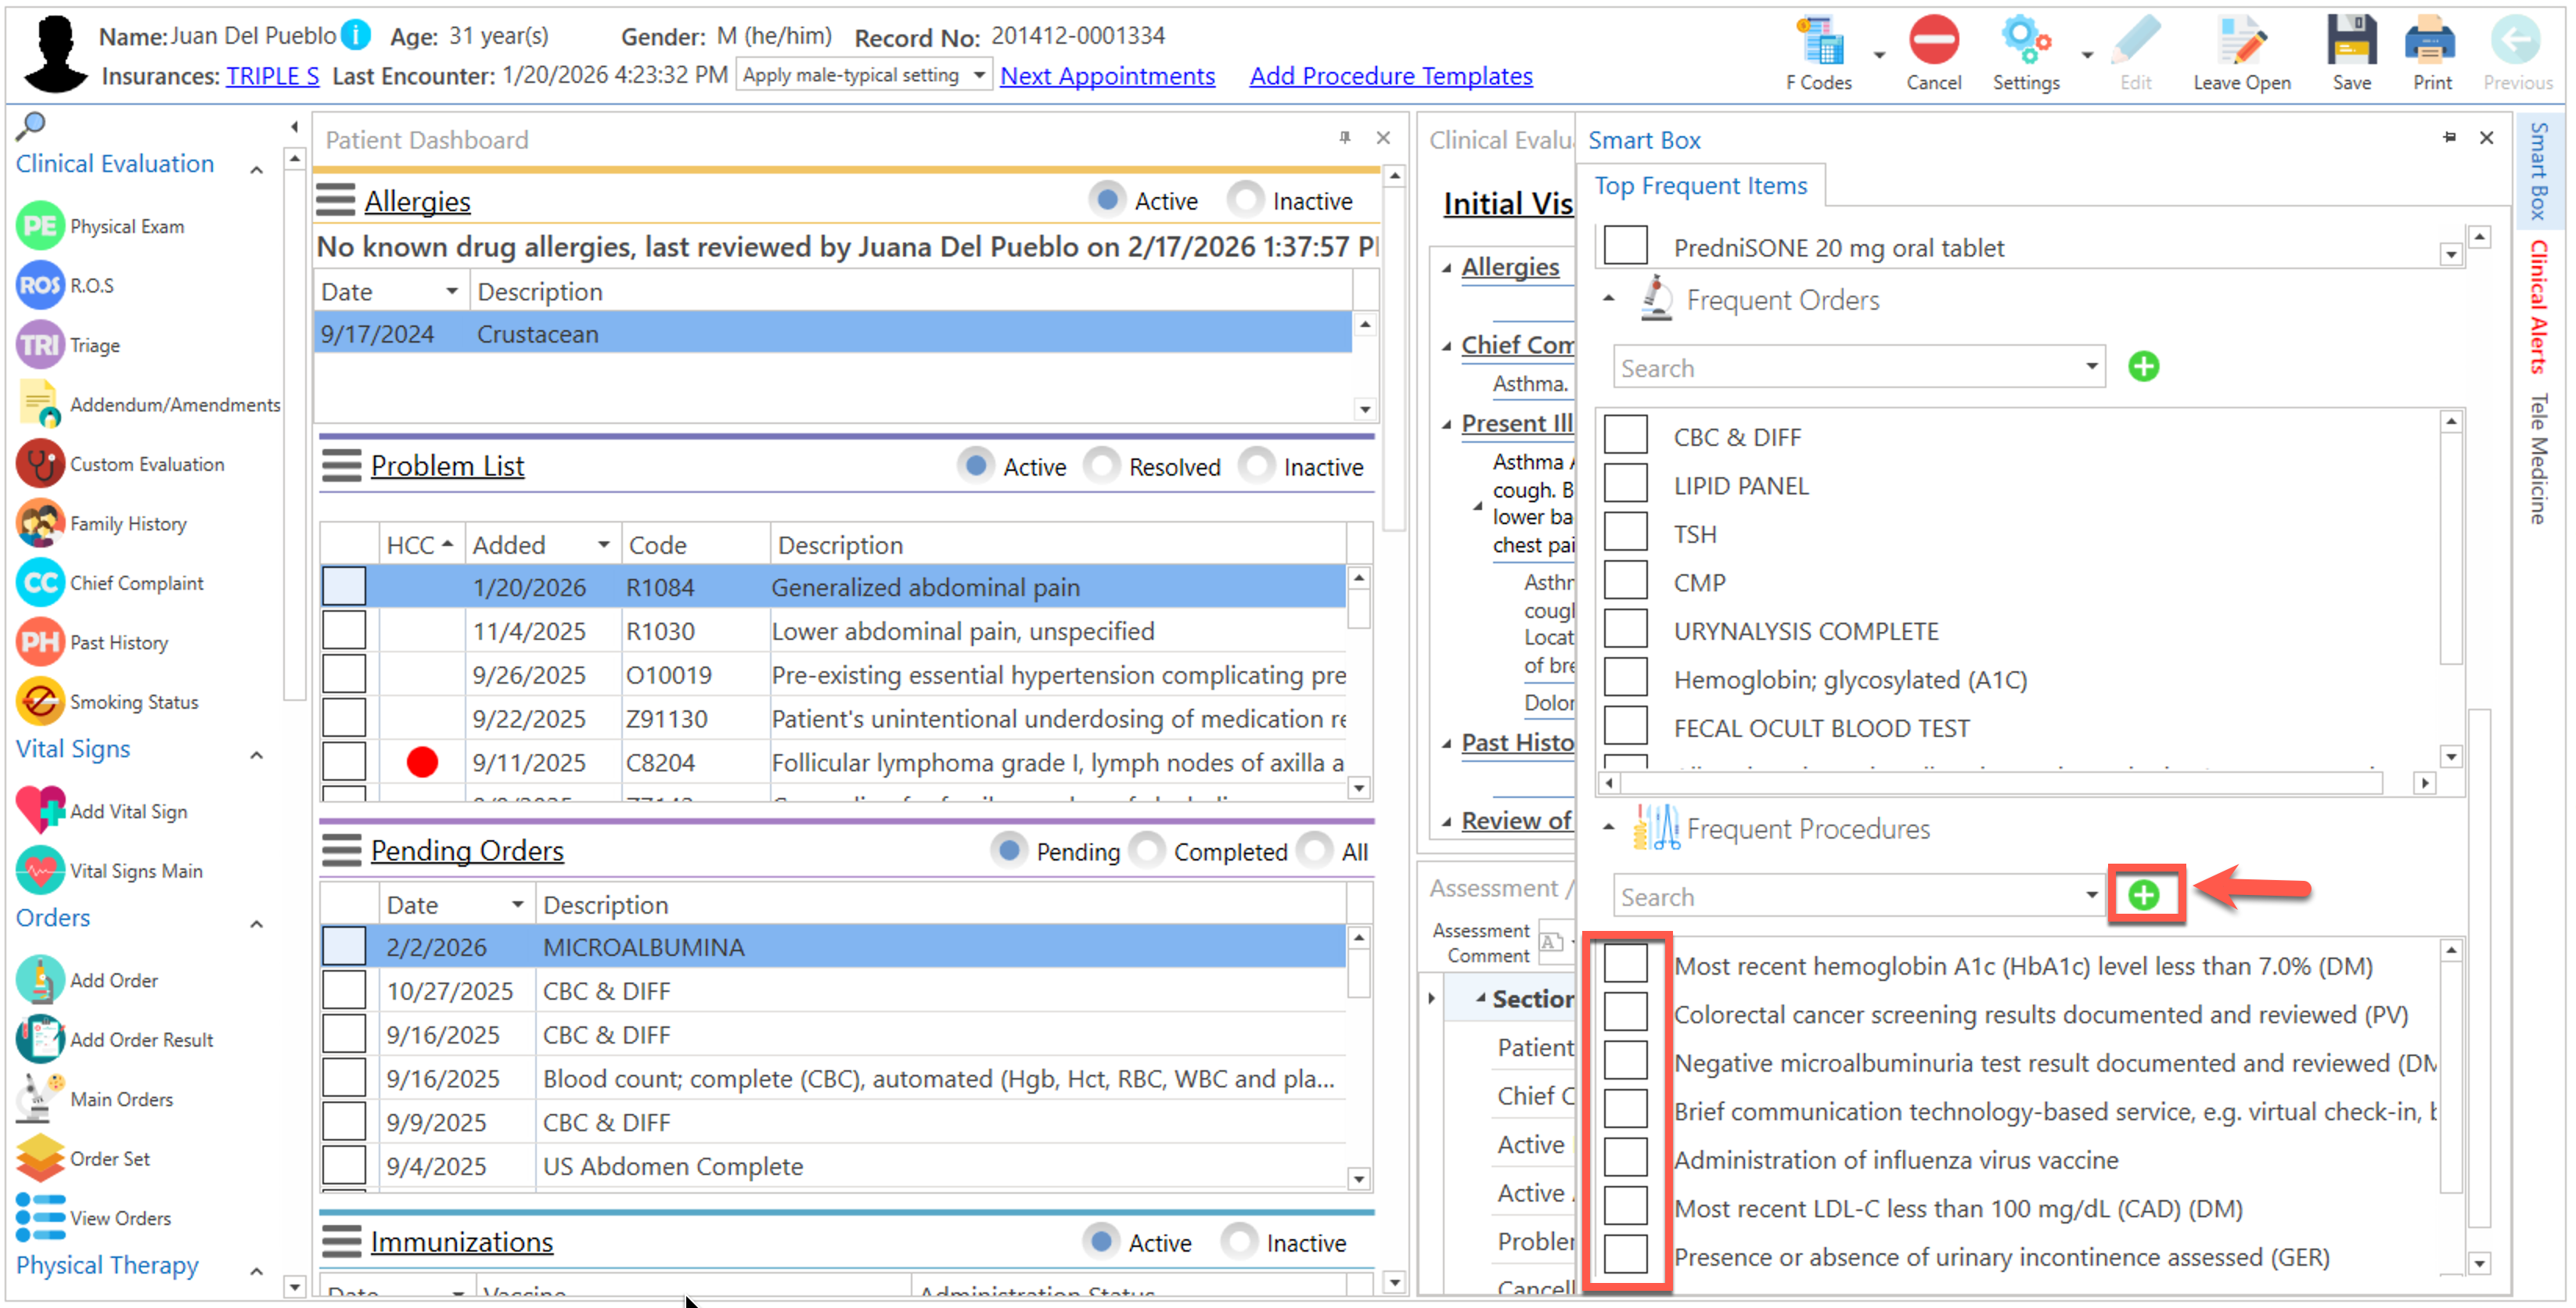This screenshot has width=2576, height=1308.
Task: Open the Clinical Alerts side tab
Action: tap(2538, 306)
